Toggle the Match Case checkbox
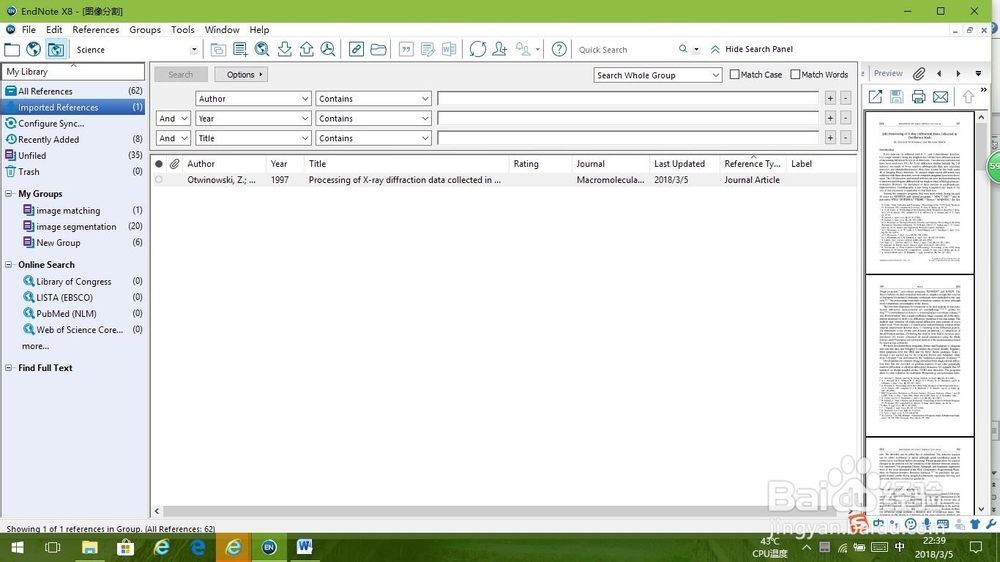The height and width of the screenshot is (562, 1000). click(734, 75)
